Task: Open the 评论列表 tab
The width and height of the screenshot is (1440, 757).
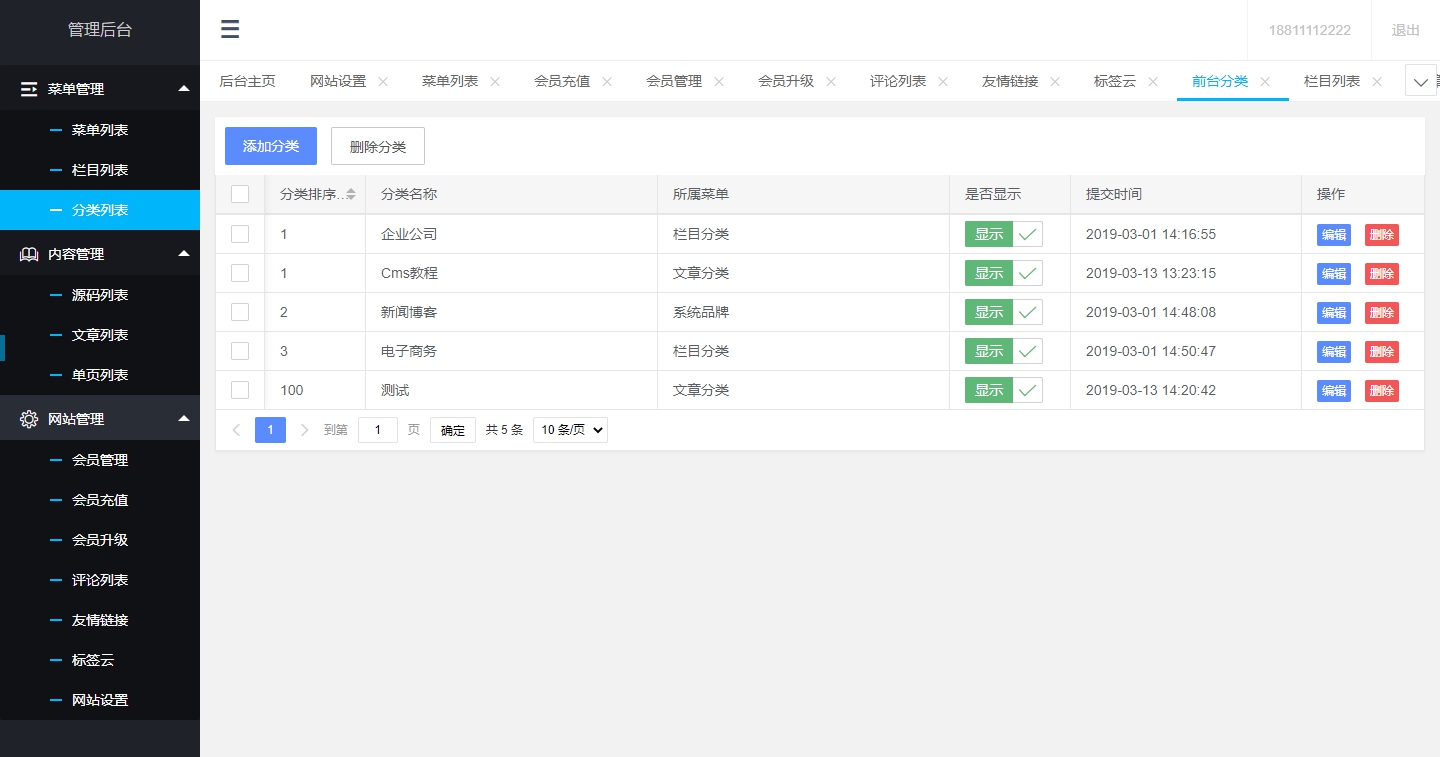Action: (x=897, y=81)
